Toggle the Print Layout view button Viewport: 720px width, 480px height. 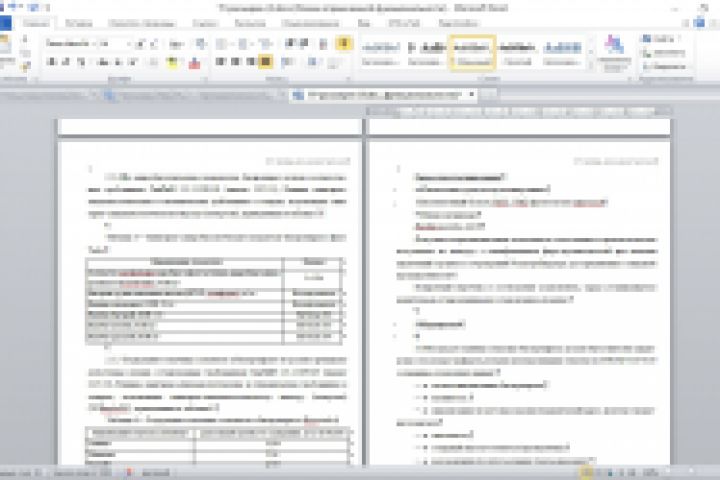[x=586, y=473]
